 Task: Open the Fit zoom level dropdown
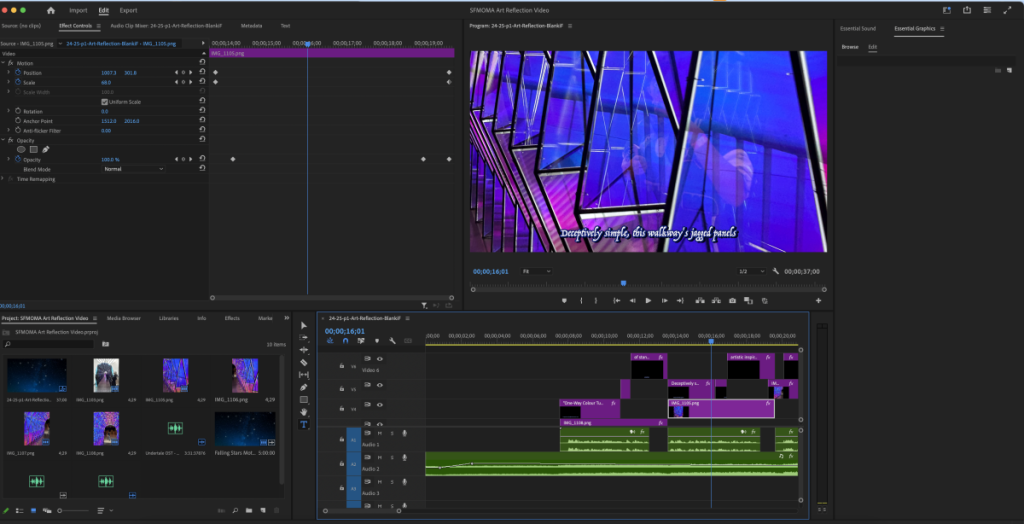point(537,271)
